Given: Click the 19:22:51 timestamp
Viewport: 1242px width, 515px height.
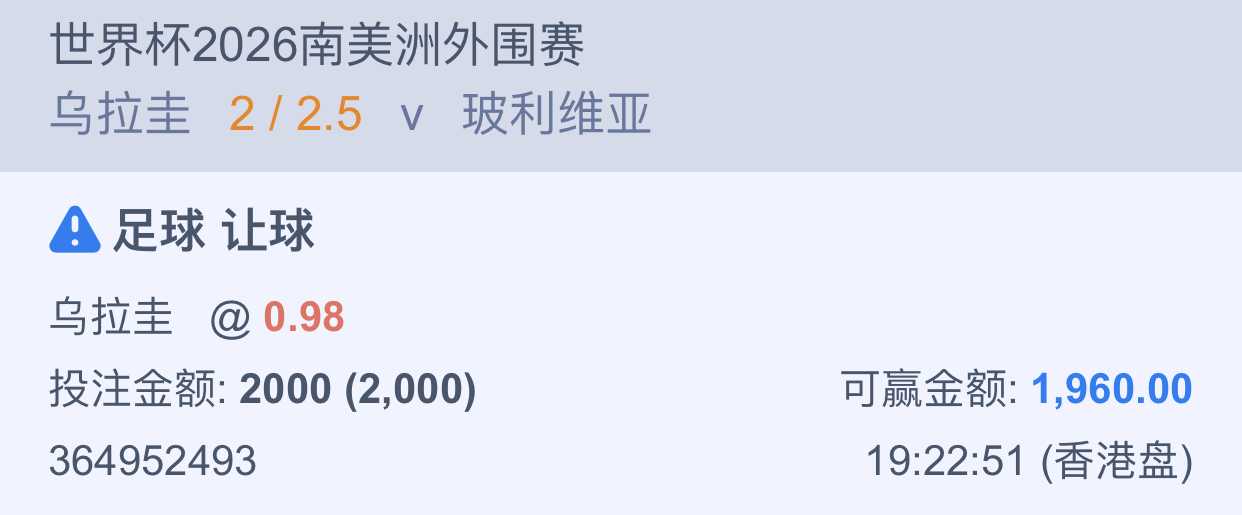Looking at the screenshot, I should pos(946,461).
